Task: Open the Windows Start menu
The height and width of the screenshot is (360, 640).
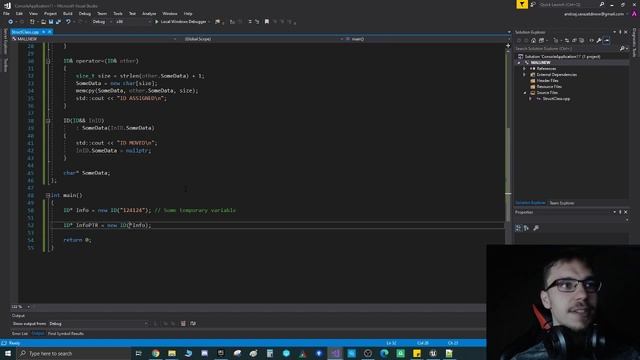Action: [8, 353]
